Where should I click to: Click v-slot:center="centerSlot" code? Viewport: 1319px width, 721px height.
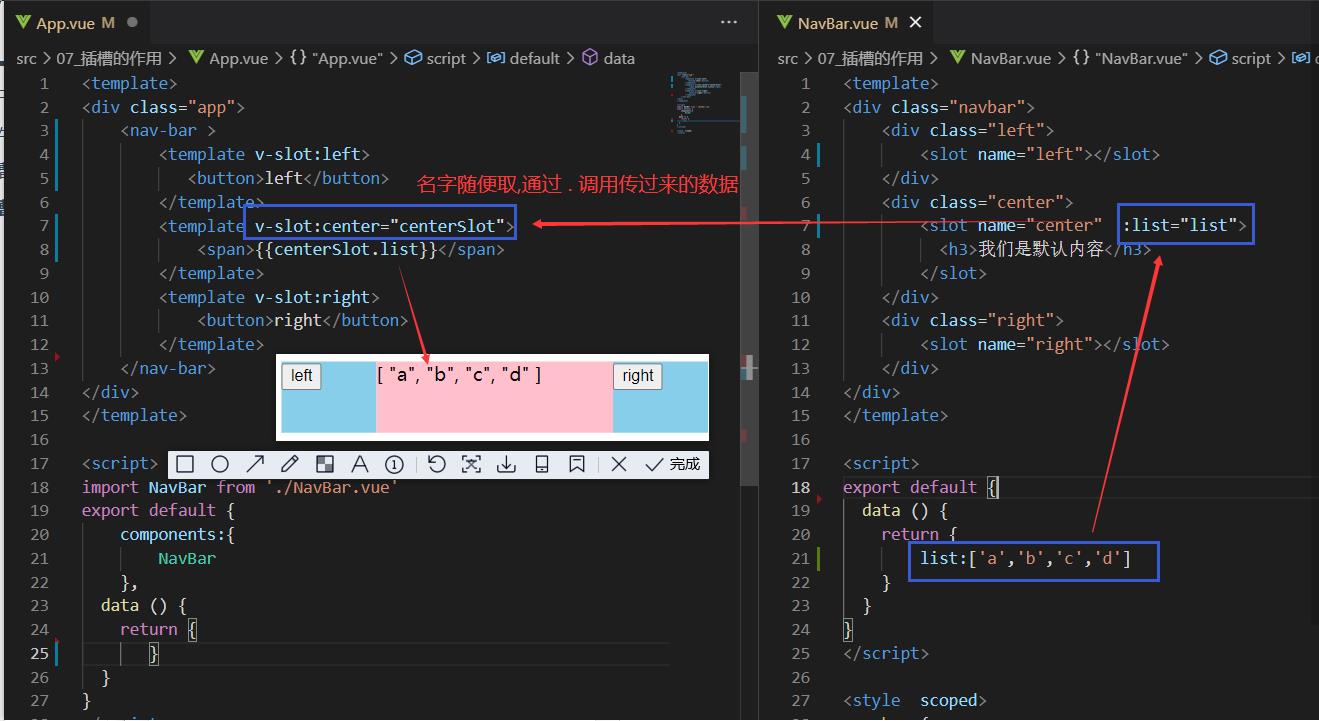380,226
